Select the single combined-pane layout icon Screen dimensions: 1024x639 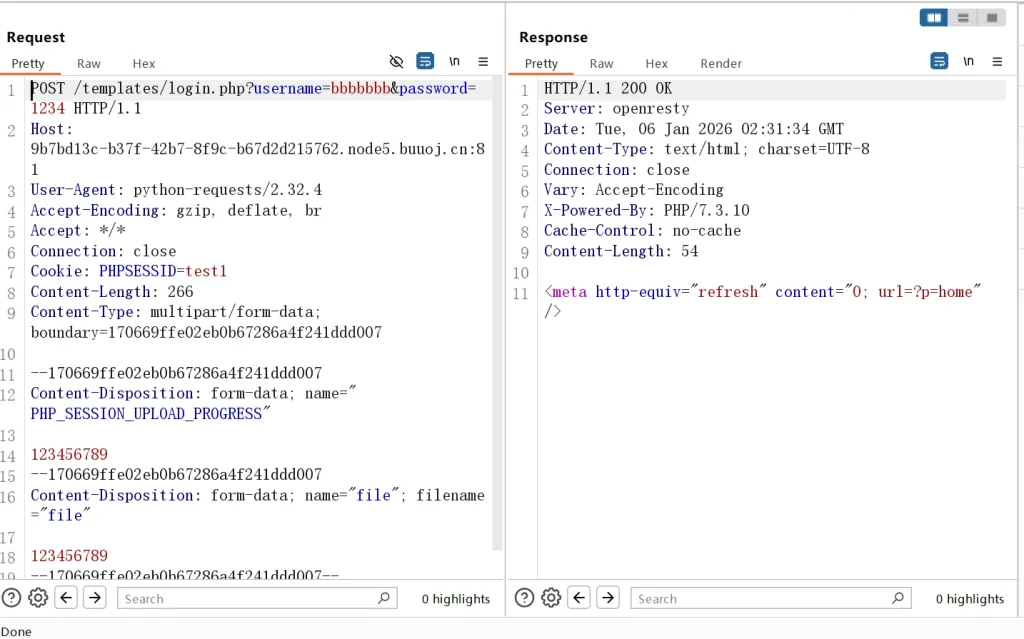991,18
